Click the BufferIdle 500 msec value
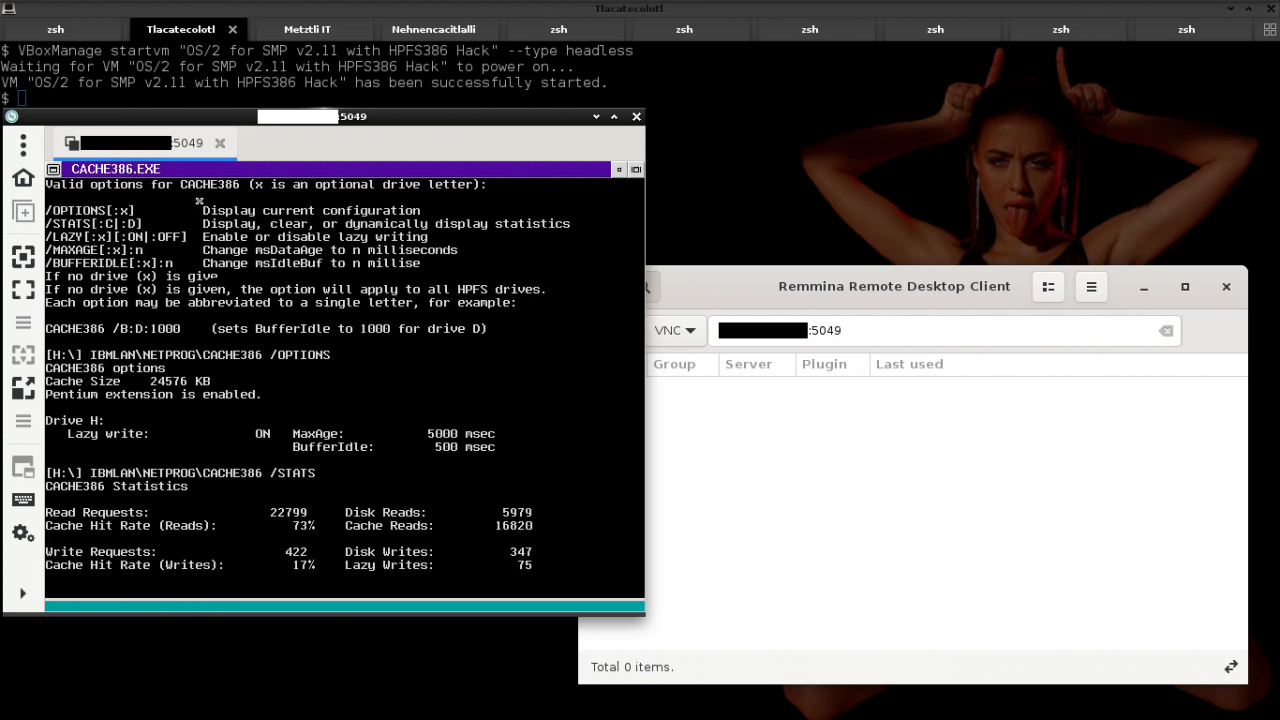The height and width of the screenshot is (720, 1280). (464, 447)
